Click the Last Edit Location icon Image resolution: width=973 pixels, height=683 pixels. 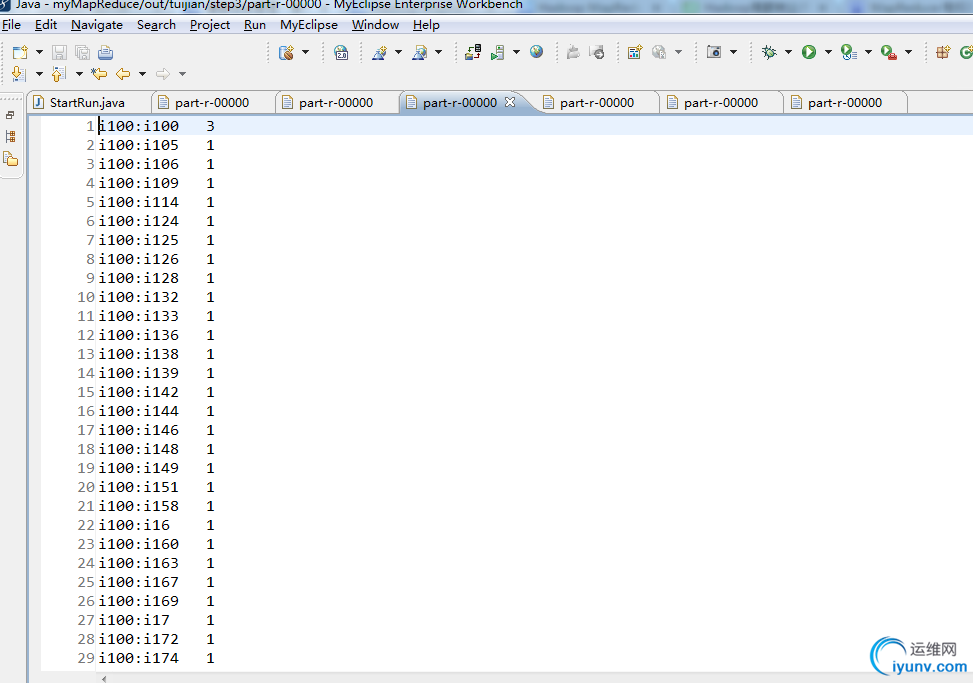tap(99, 74)
